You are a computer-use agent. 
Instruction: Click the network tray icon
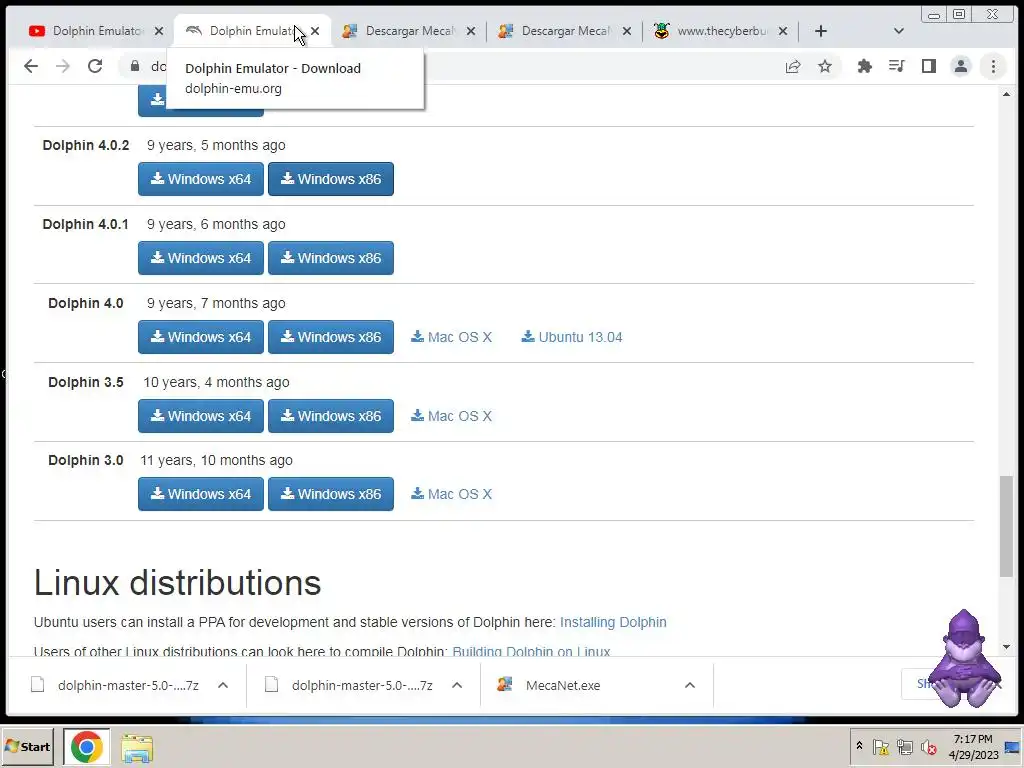coord(904,747)
